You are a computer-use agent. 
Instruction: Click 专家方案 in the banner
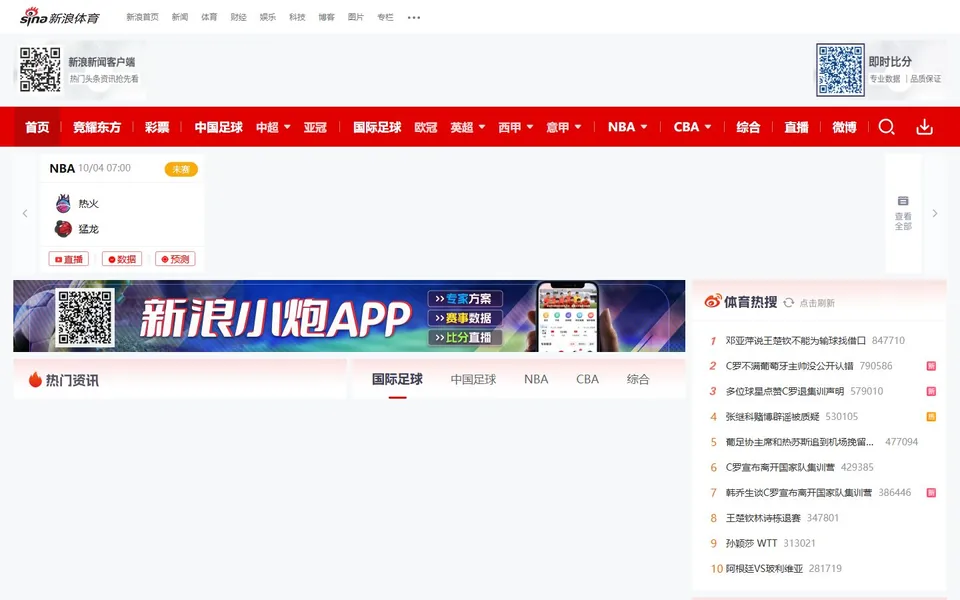tap(465, 299)
